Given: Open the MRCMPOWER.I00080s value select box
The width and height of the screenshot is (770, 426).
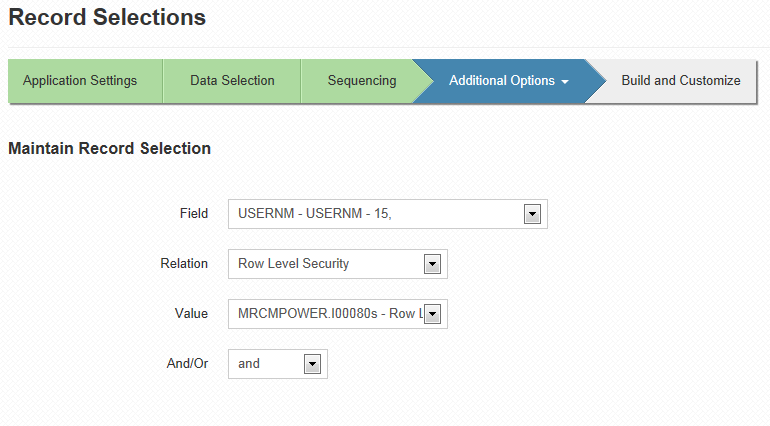Looking at the screenshot, I should click(338, 314).
